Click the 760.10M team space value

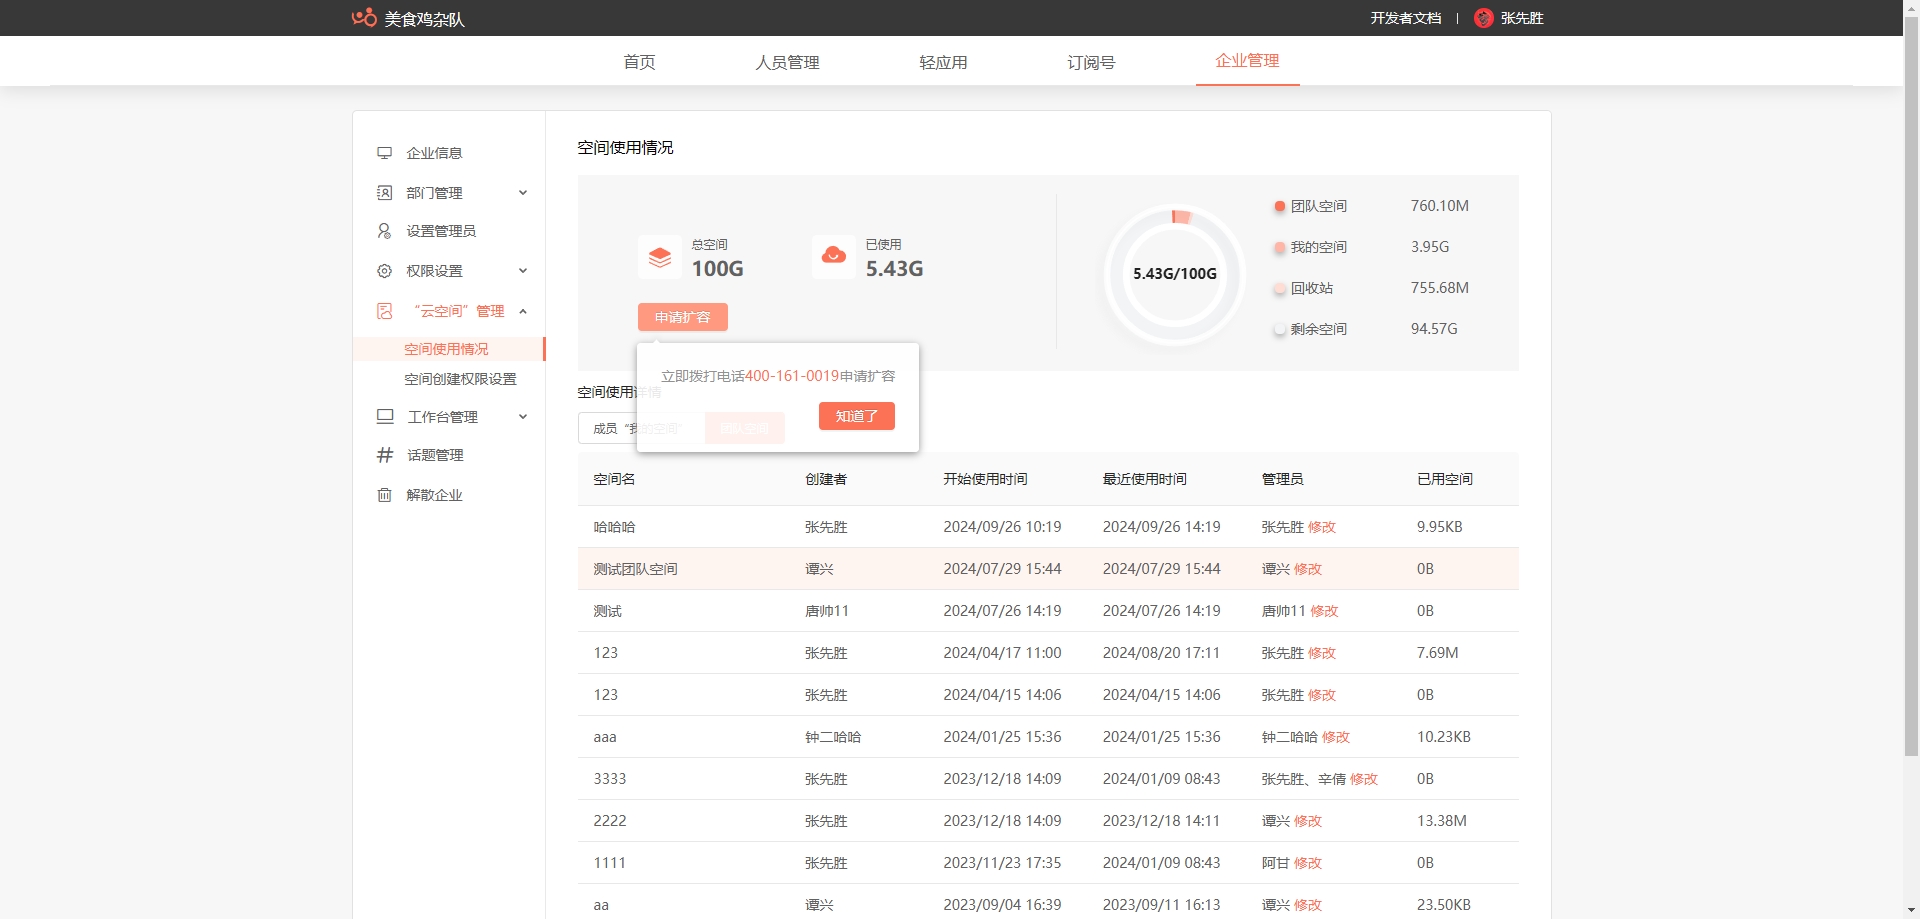(1440, 206)
